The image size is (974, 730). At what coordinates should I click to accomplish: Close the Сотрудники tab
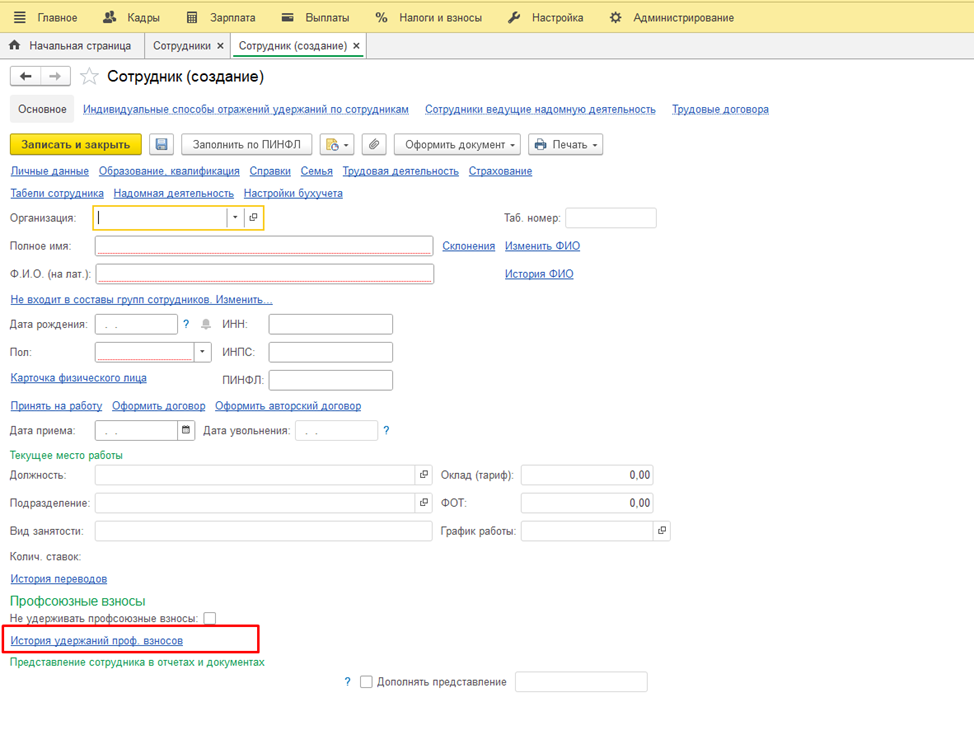[220, 46]
